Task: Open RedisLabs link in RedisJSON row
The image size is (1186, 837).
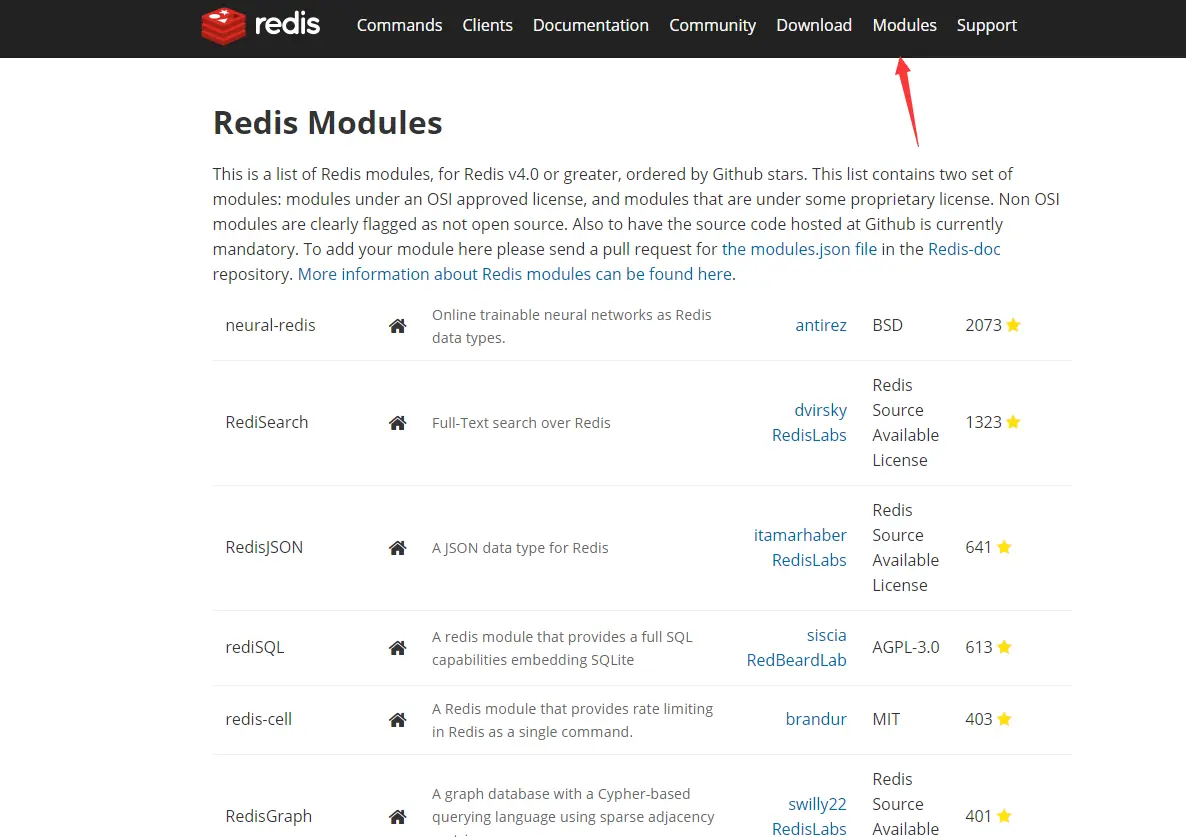Action: 809,560
